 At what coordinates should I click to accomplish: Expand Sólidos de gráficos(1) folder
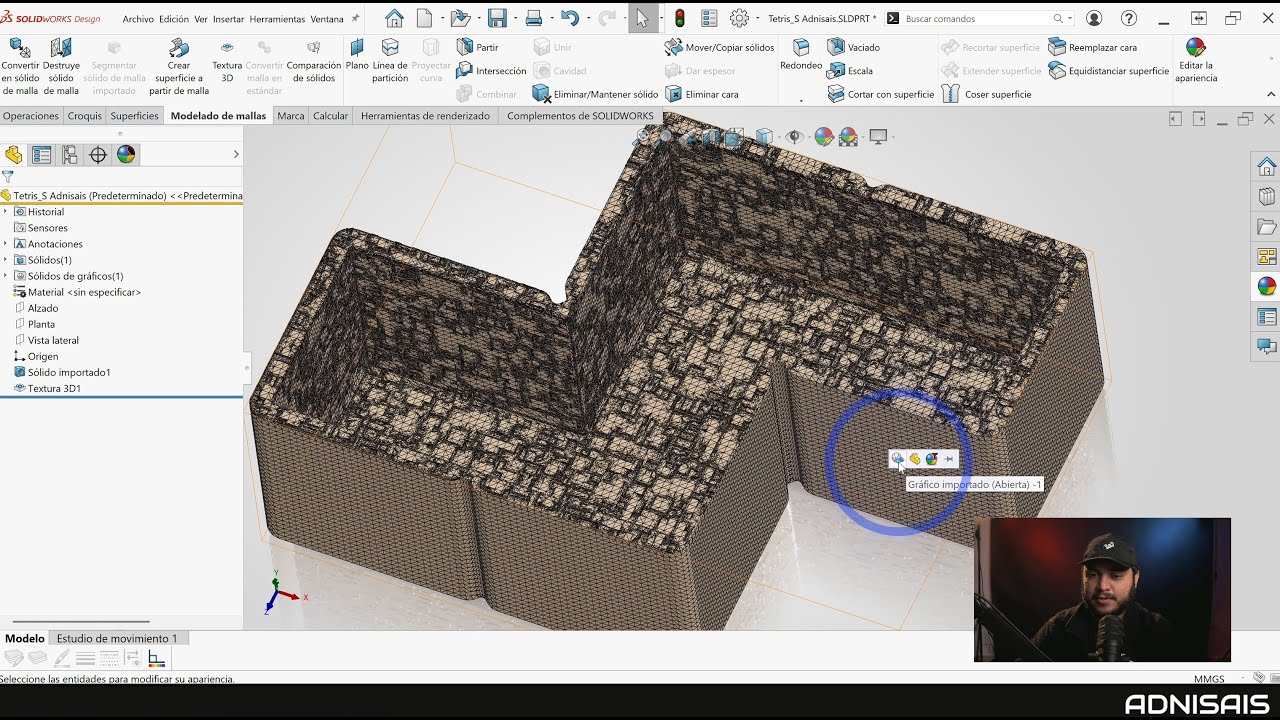5,276
